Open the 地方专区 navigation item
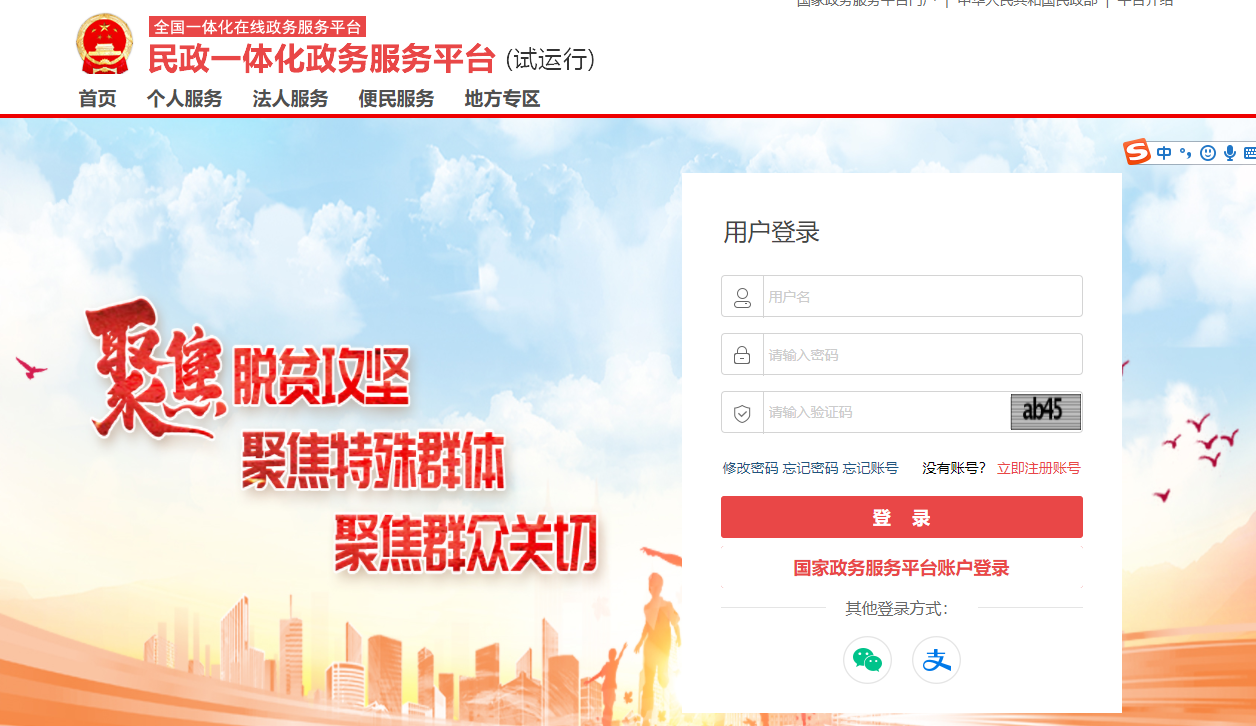Screen dimensions: 1256x726 click(x=502, y=99)
